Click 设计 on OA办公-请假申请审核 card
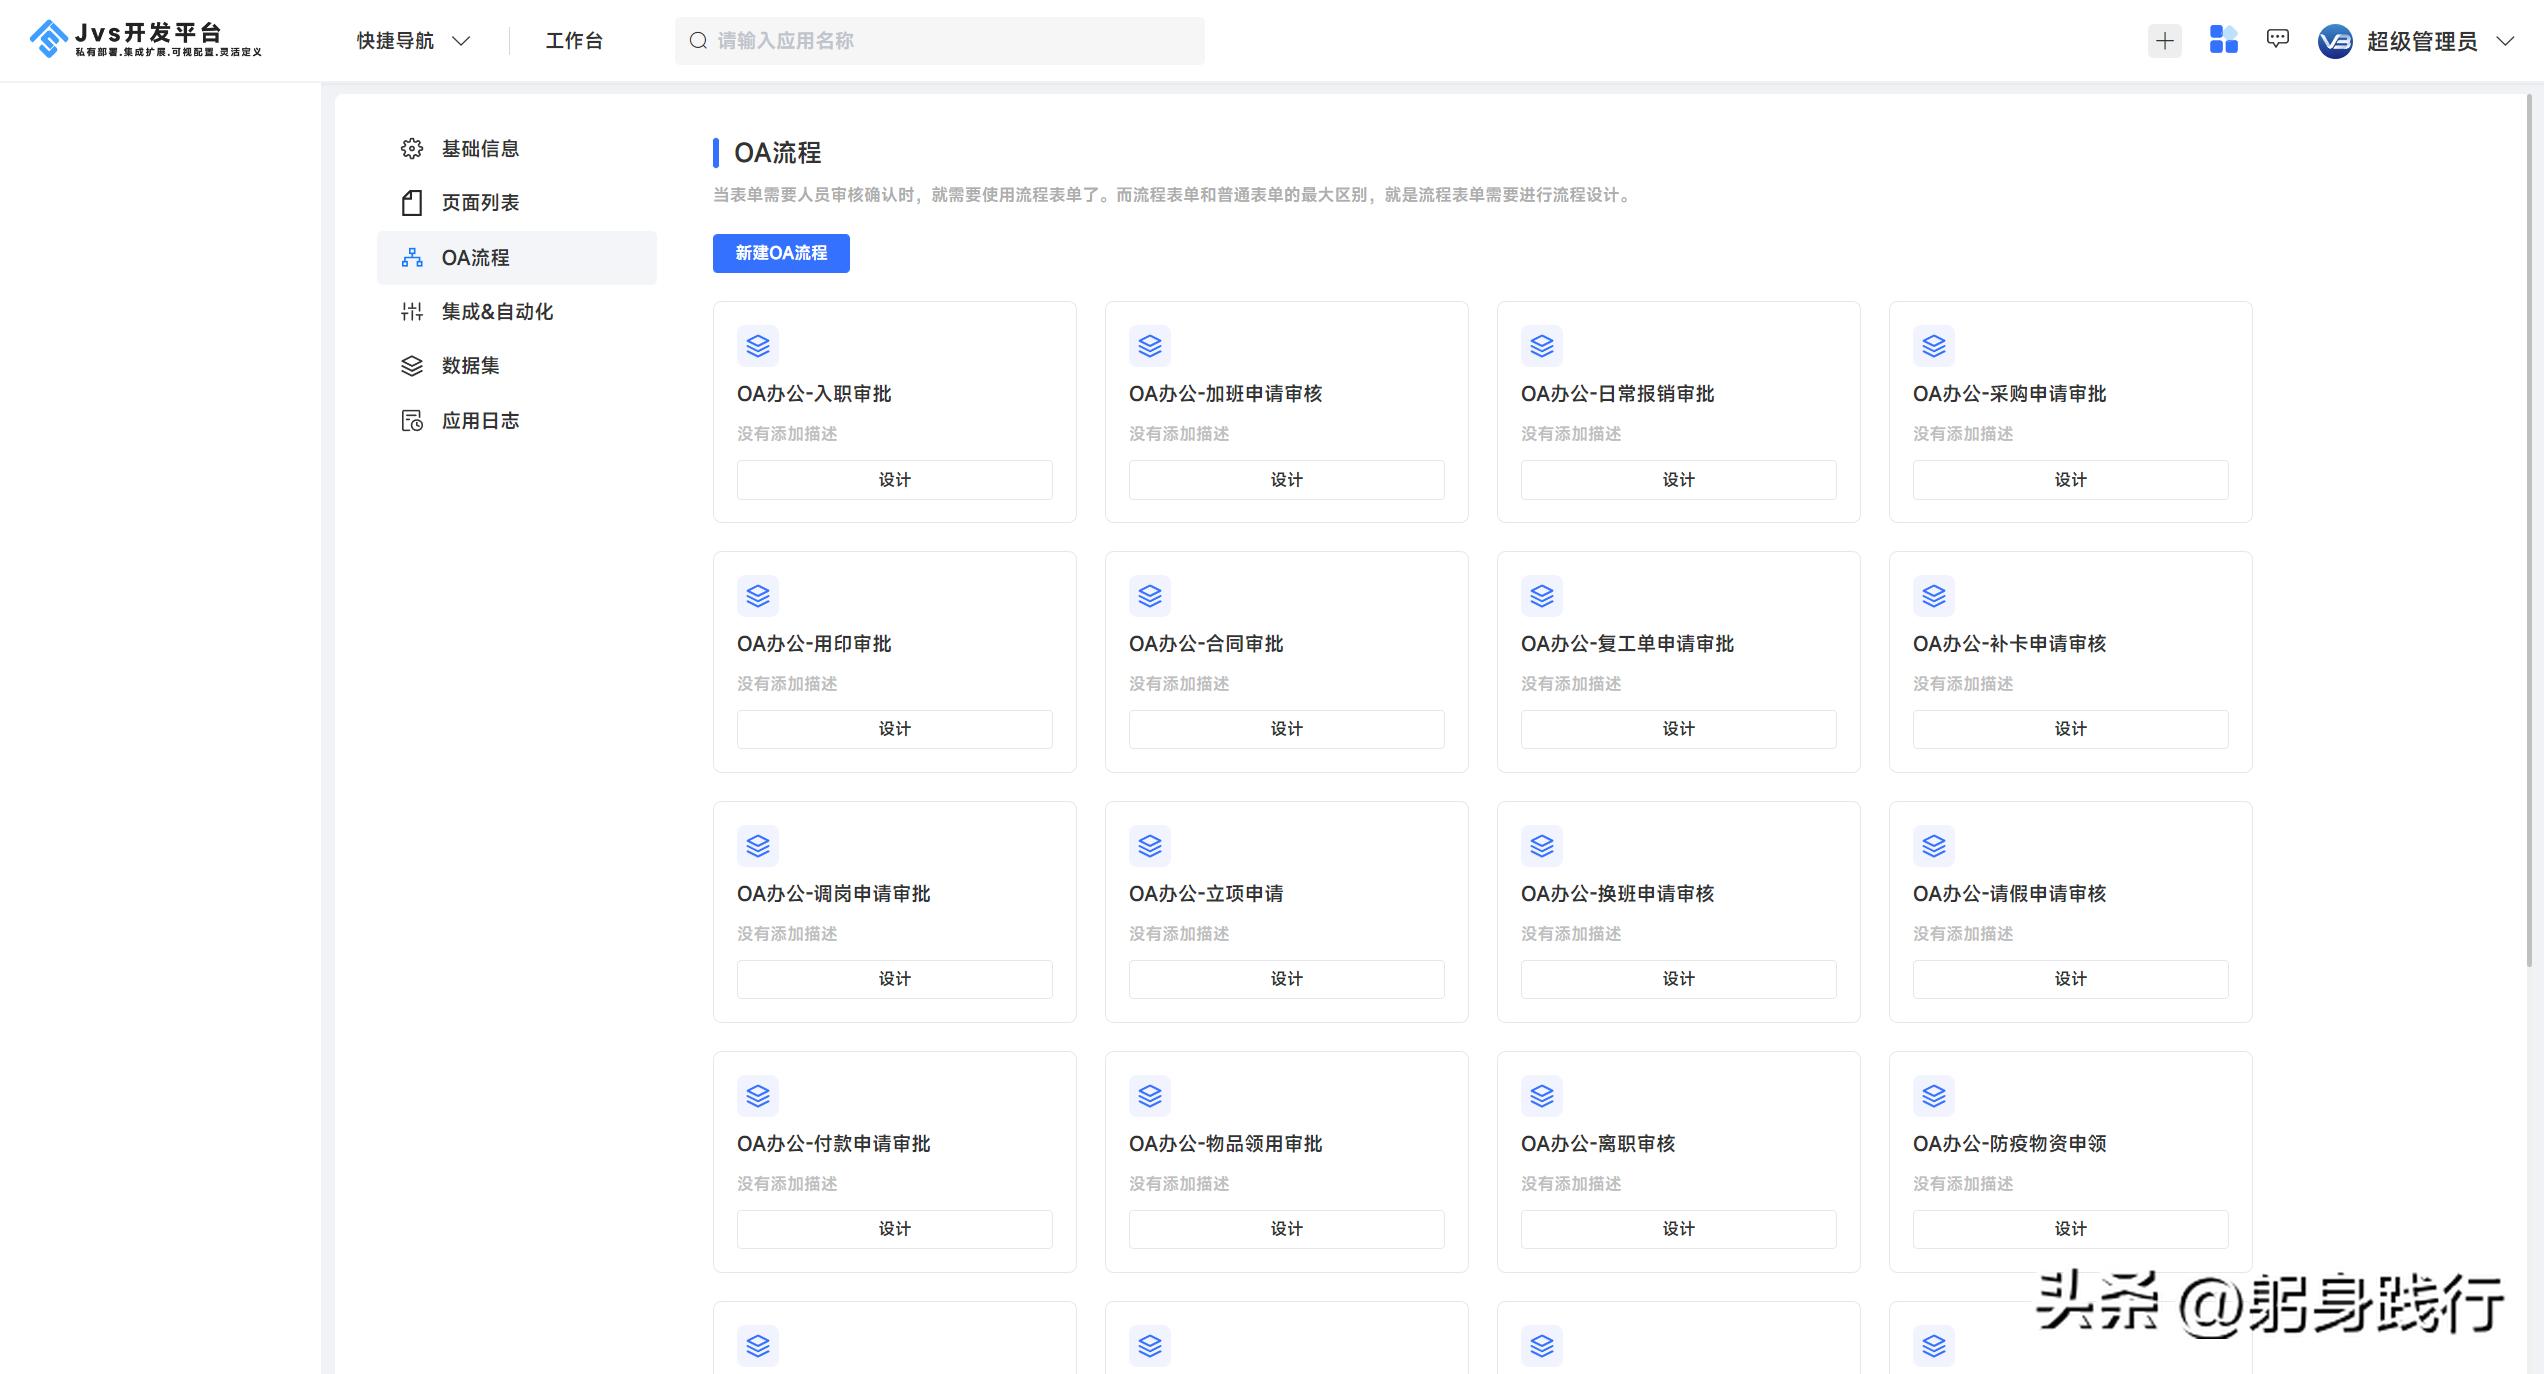The height and width of the screenshot is (1374, 2544). (2070, 979)
